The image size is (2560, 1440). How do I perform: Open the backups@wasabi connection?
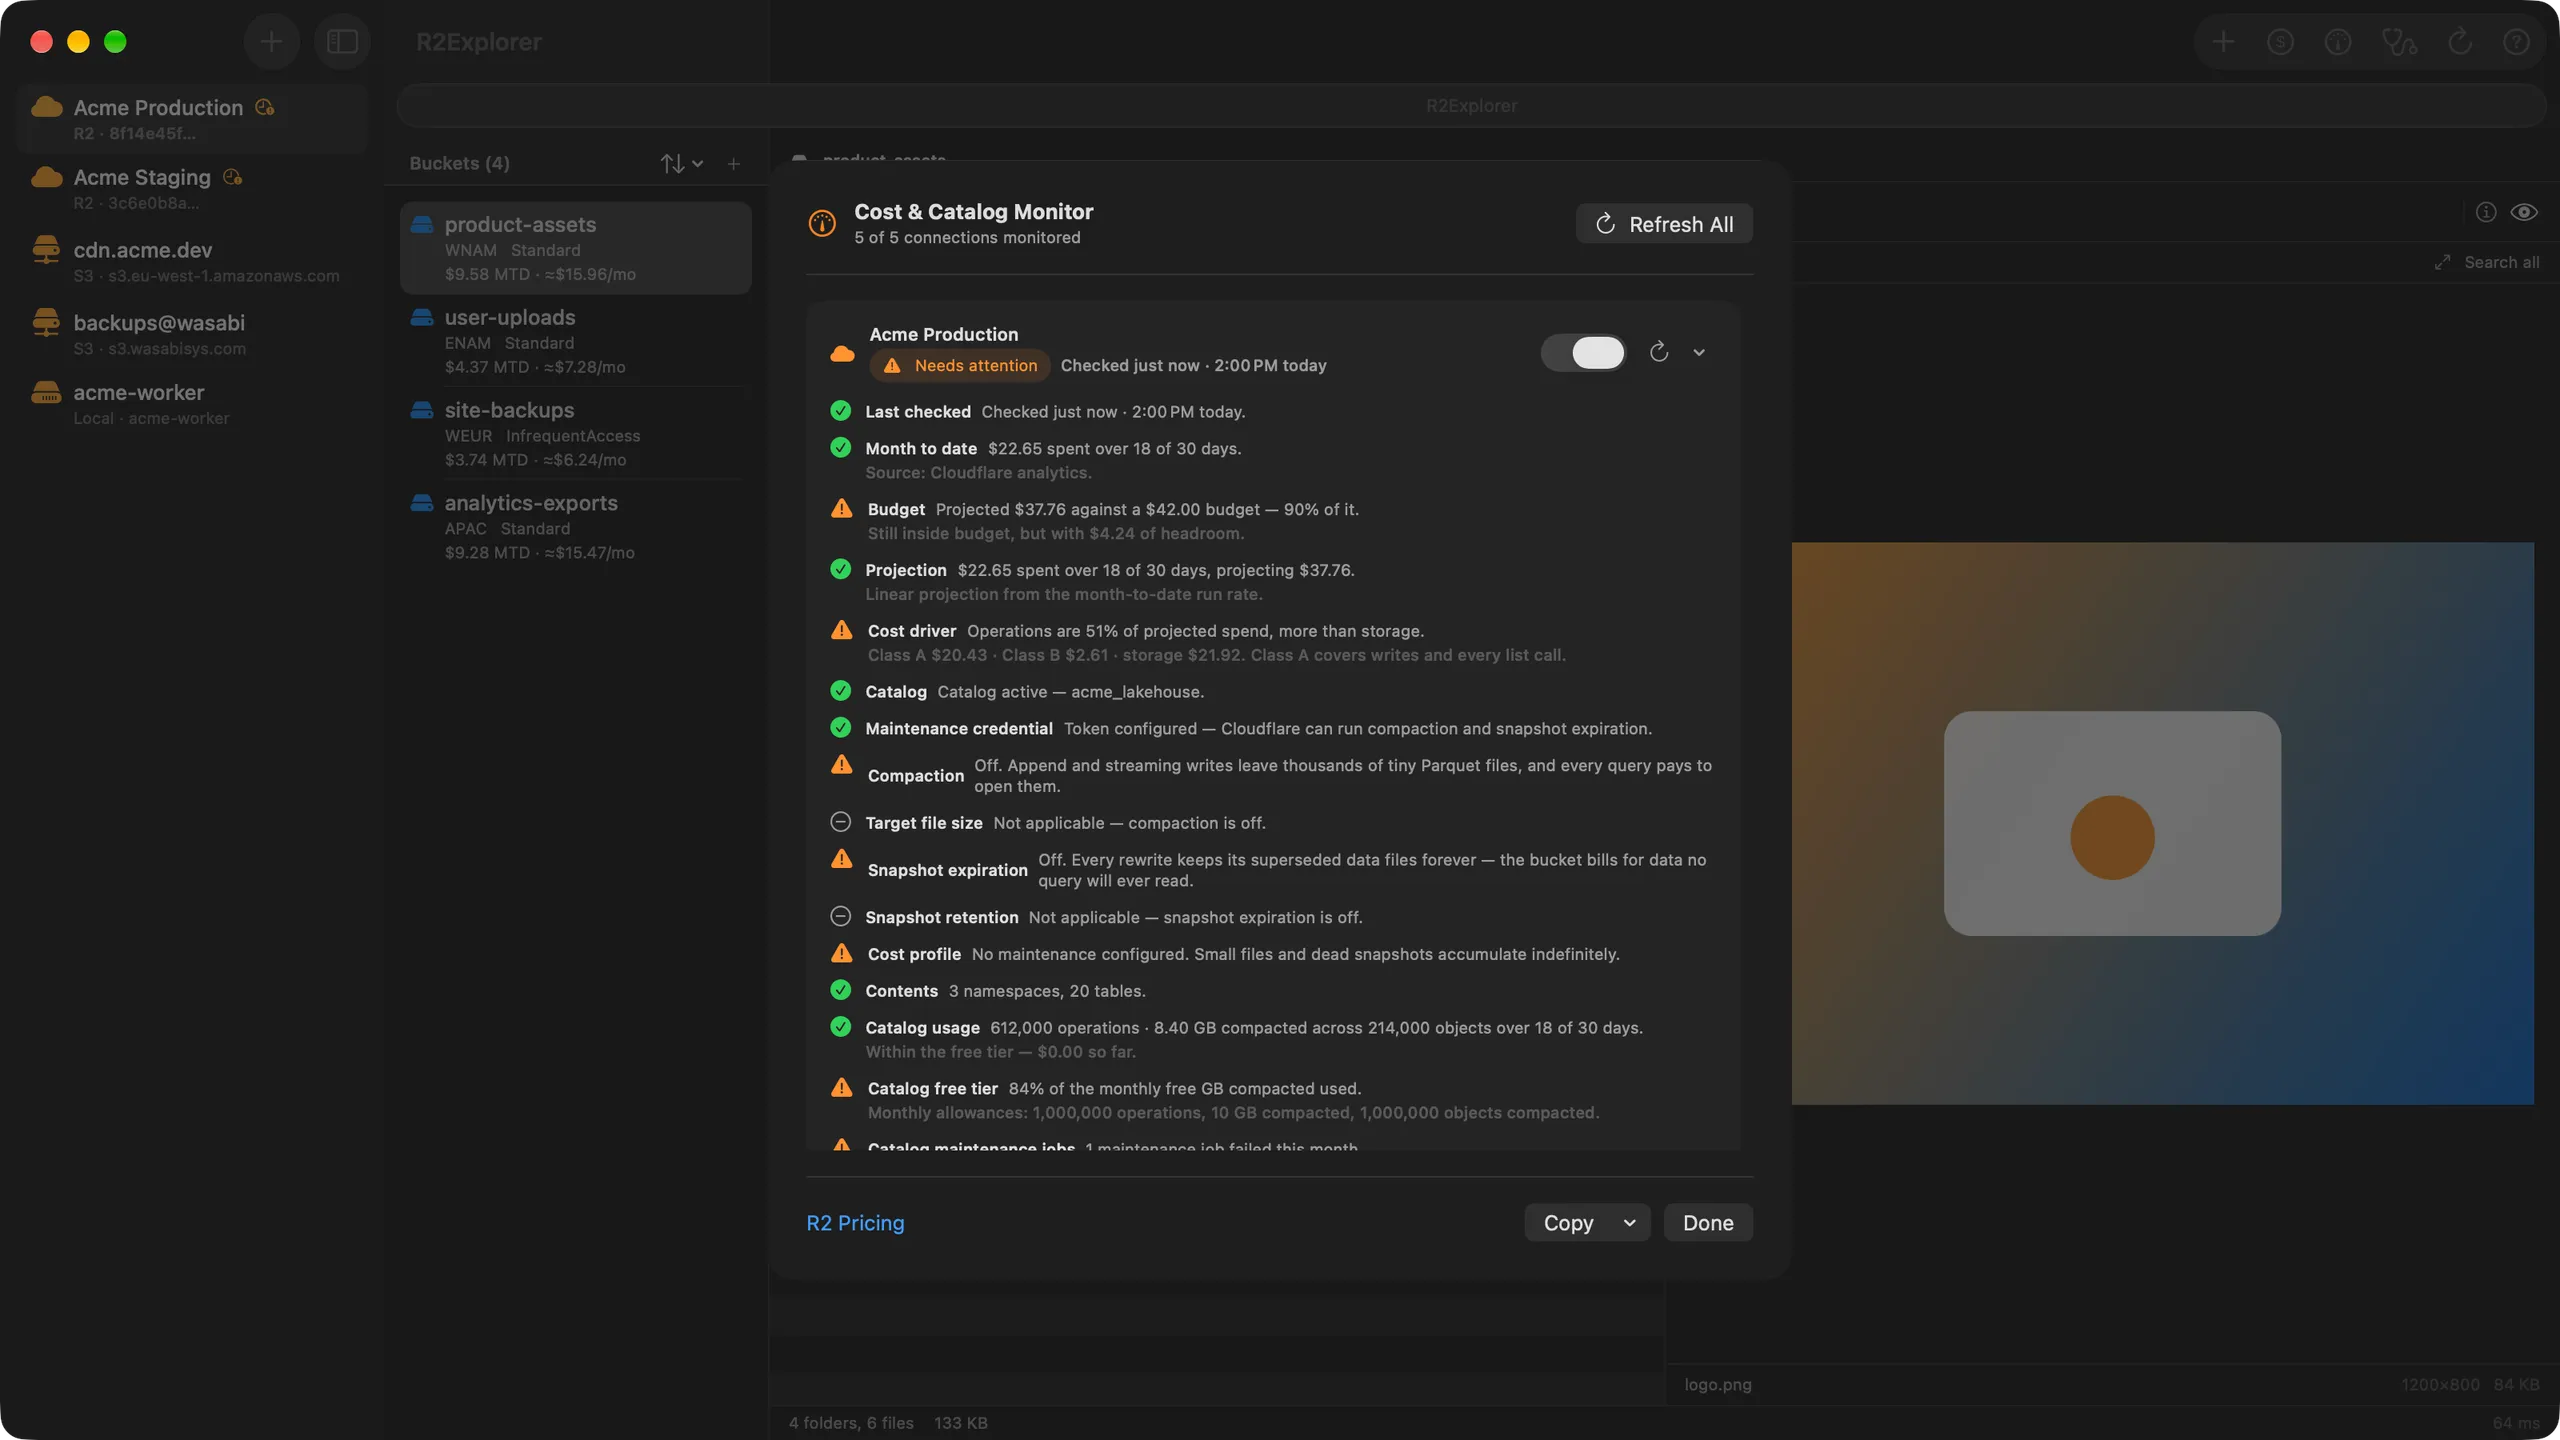pos(193,334)
